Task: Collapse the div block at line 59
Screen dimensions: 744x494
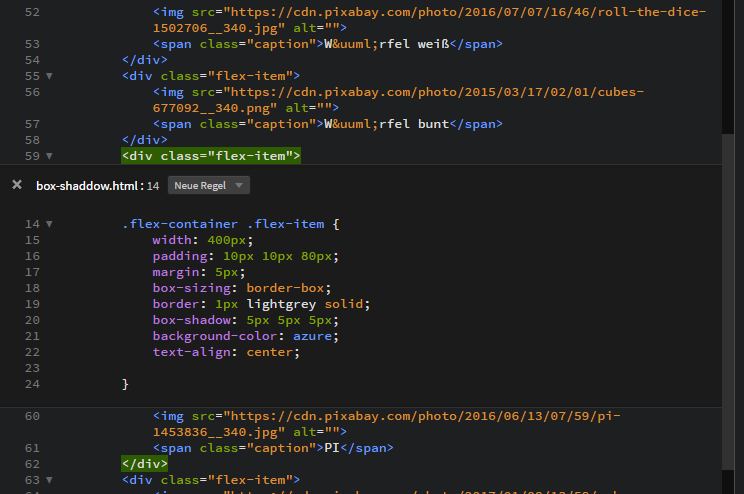Action: 50,156
